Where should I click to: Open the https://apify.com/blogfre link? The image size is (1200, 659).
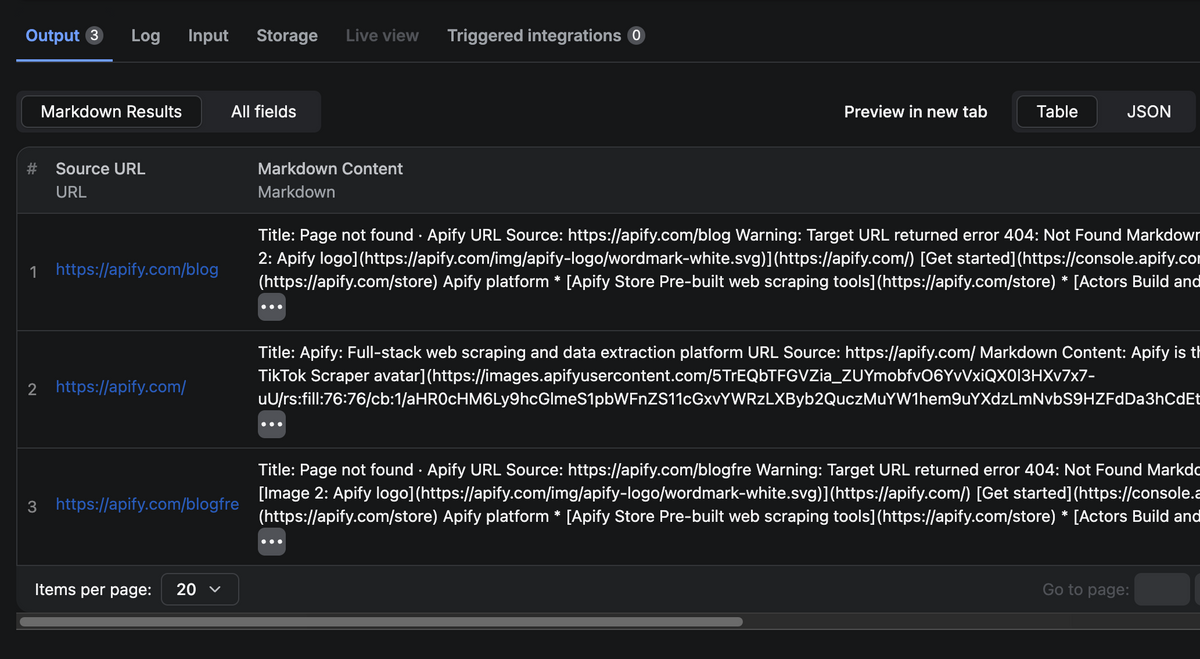tap(147, 504)
